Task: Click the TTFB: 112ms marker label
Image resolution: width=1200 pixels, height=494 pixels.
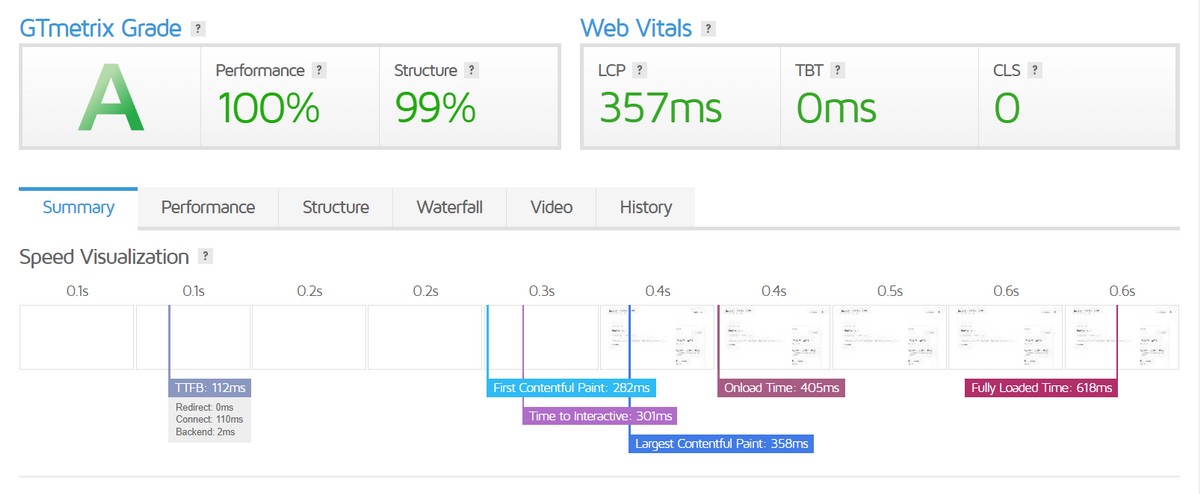Action: pos(209,387)
